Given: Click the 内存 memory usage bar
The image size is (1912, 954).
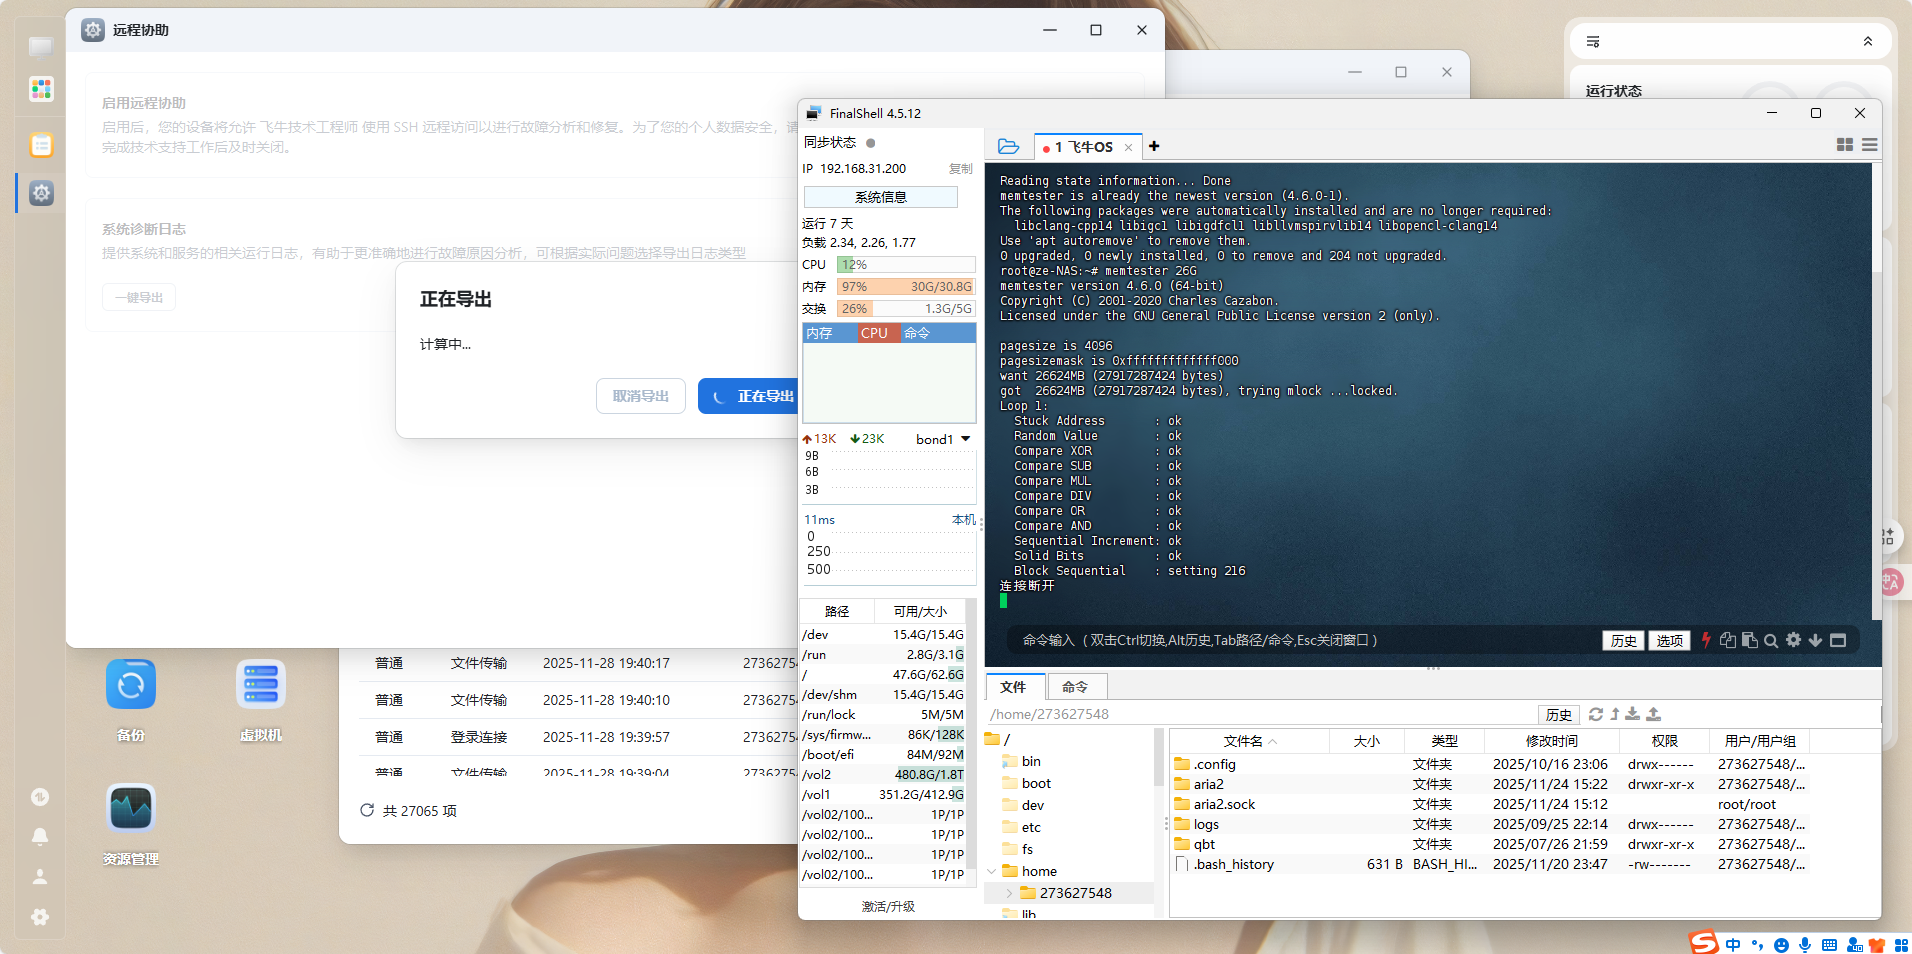Looking at the screenshot, I should point(906,287).
